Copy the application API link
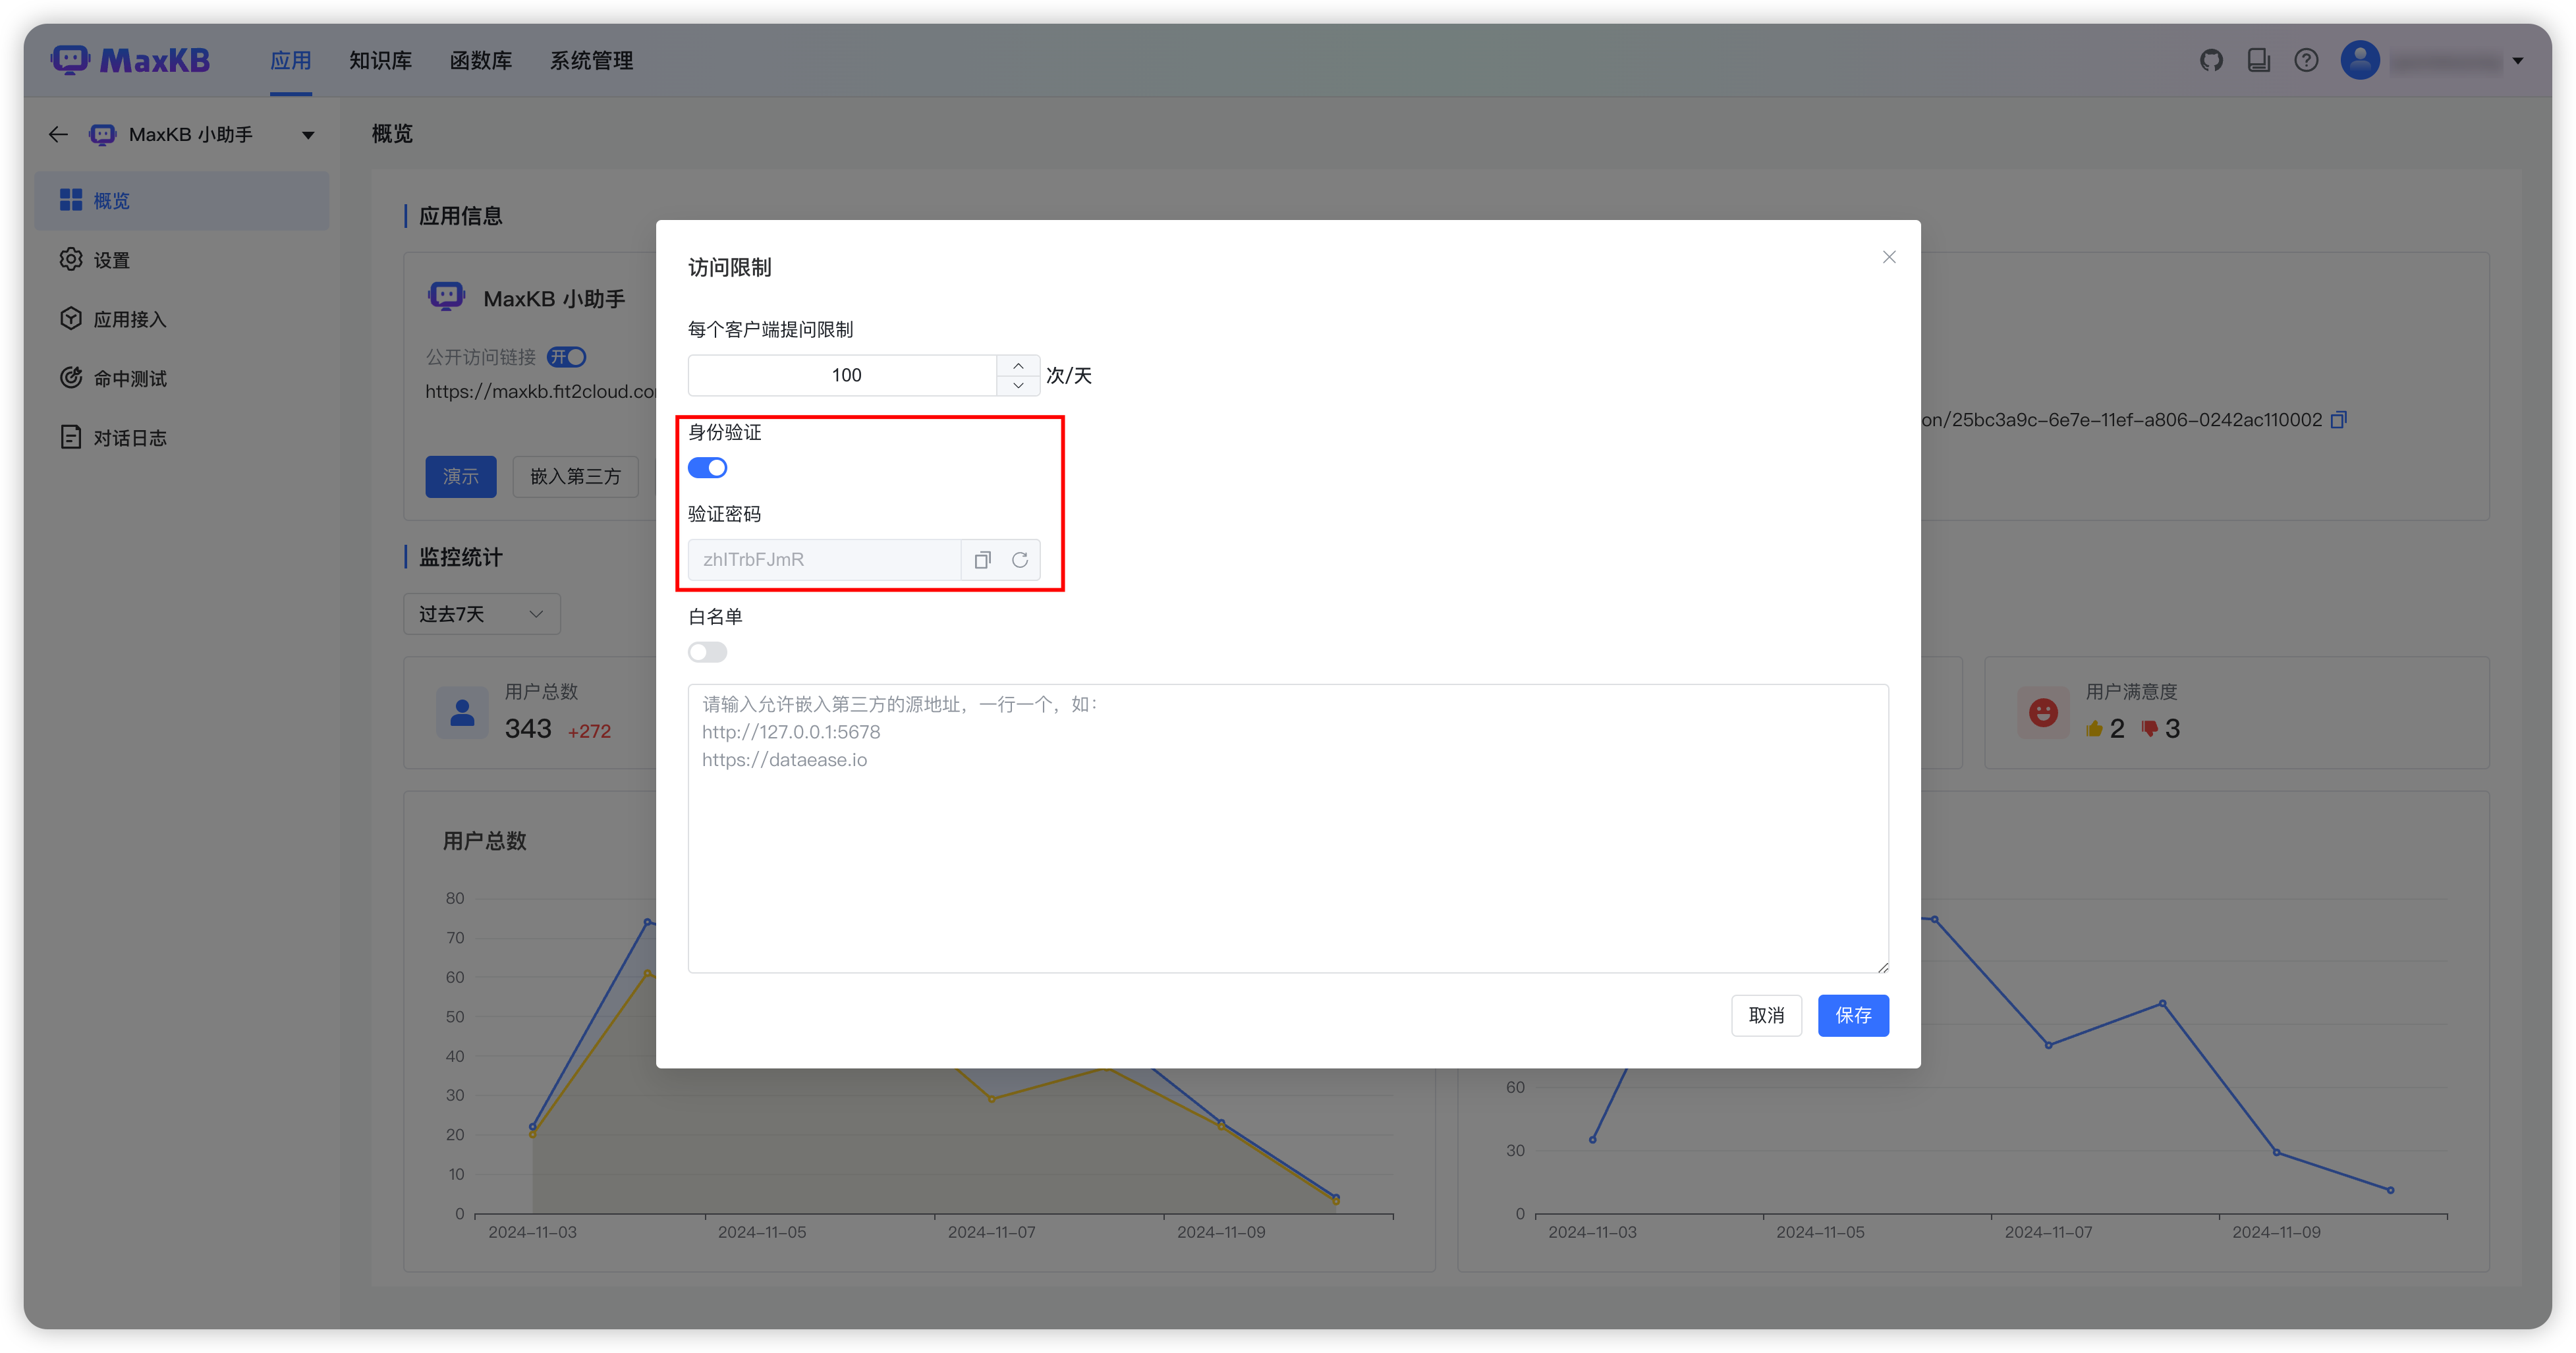This screenshot has width=2576, height=1353. (x=2340, y=419)
